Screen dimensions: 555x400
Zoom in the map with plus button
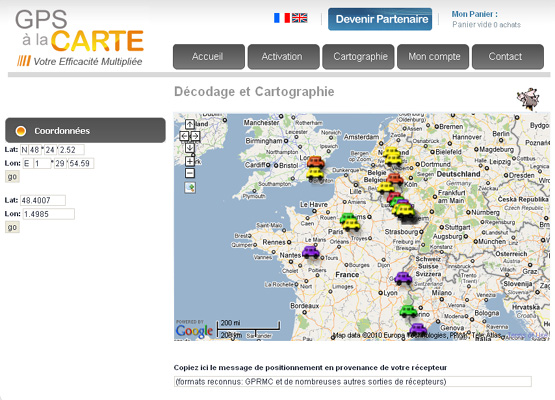click(190, 161)
